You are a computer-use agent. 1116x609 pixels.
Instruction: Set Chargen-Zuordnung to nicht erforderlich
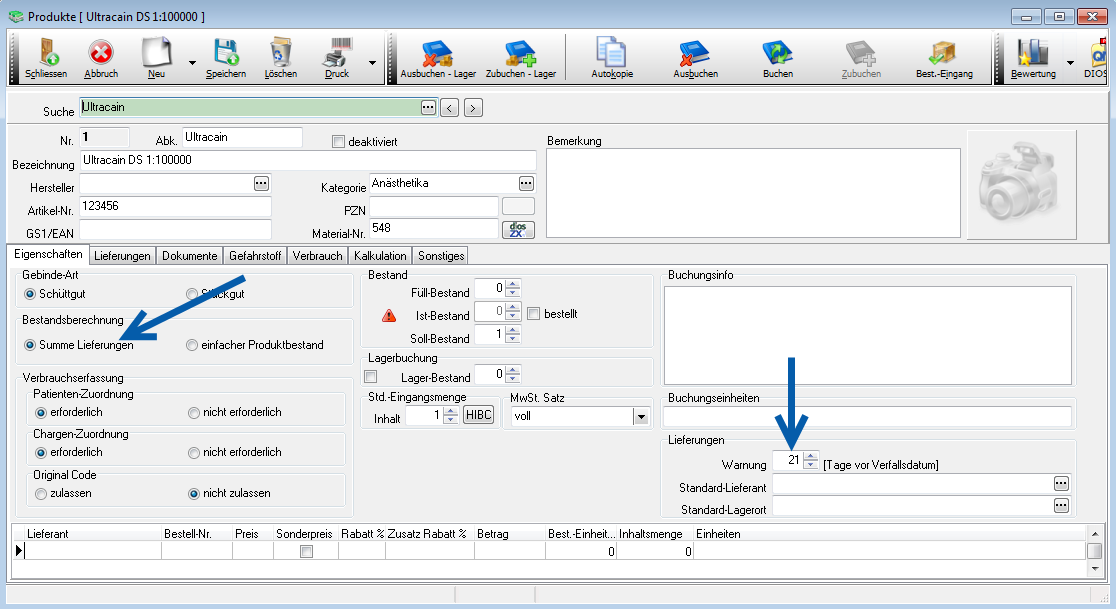pyautogui.click(x=194, y=452)
